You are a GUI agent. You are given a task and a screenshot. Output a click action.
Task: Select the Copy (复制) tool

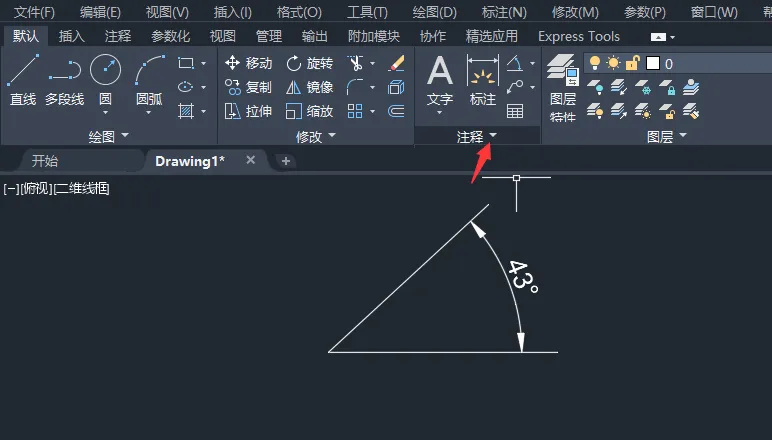[248, 87]
